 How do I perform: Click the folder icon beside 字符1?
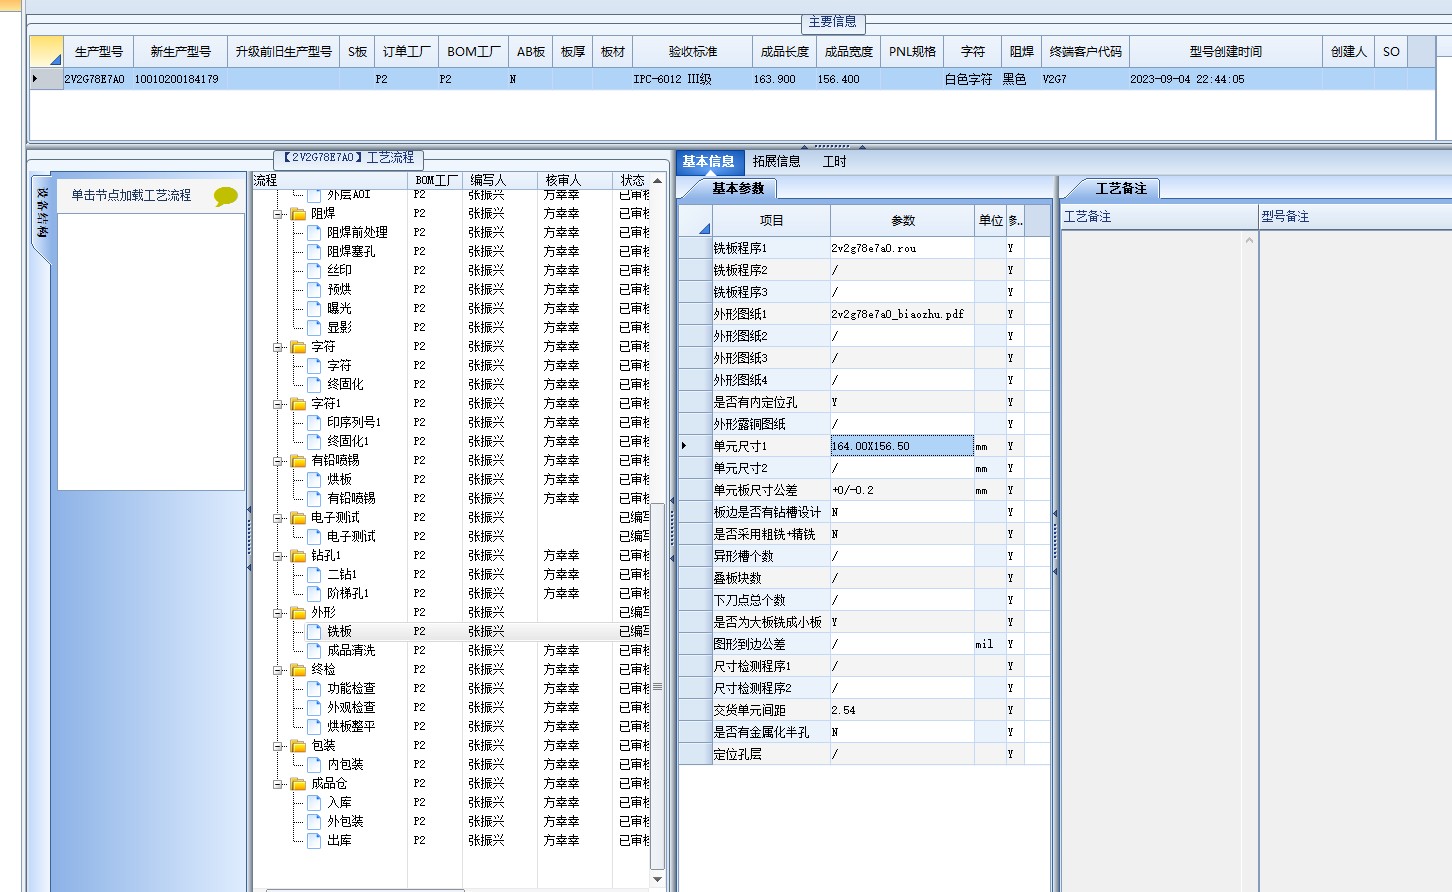click(x=298, y=404)
